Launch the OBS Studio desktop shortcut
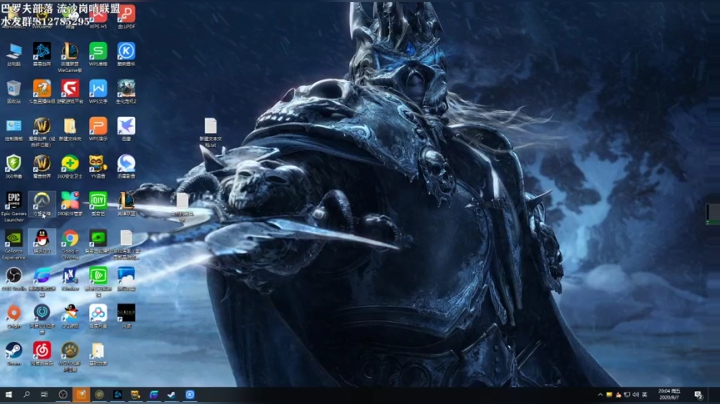The width and height of the screenshot is (720, 404). pos(14,279)
